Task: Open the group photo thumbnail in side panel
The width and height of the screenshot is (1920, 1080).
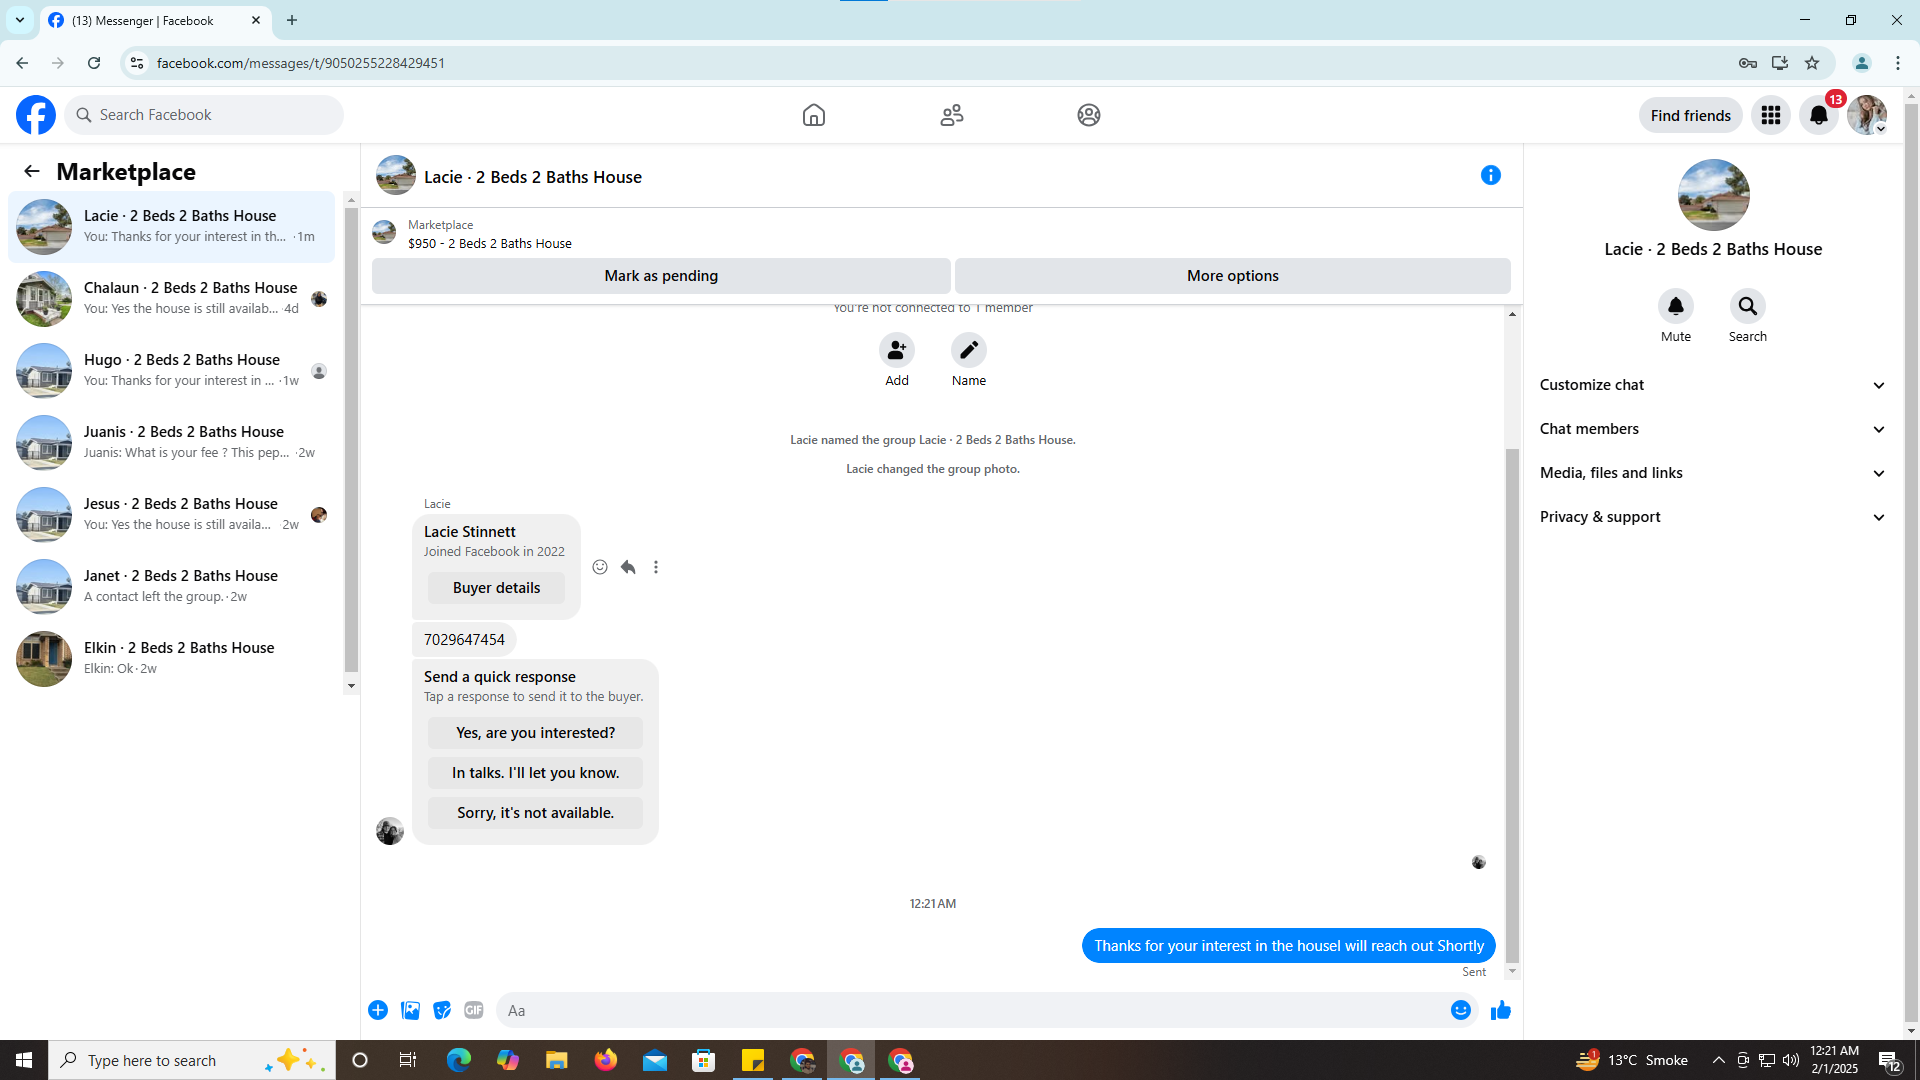Action: pos(1713,195)
